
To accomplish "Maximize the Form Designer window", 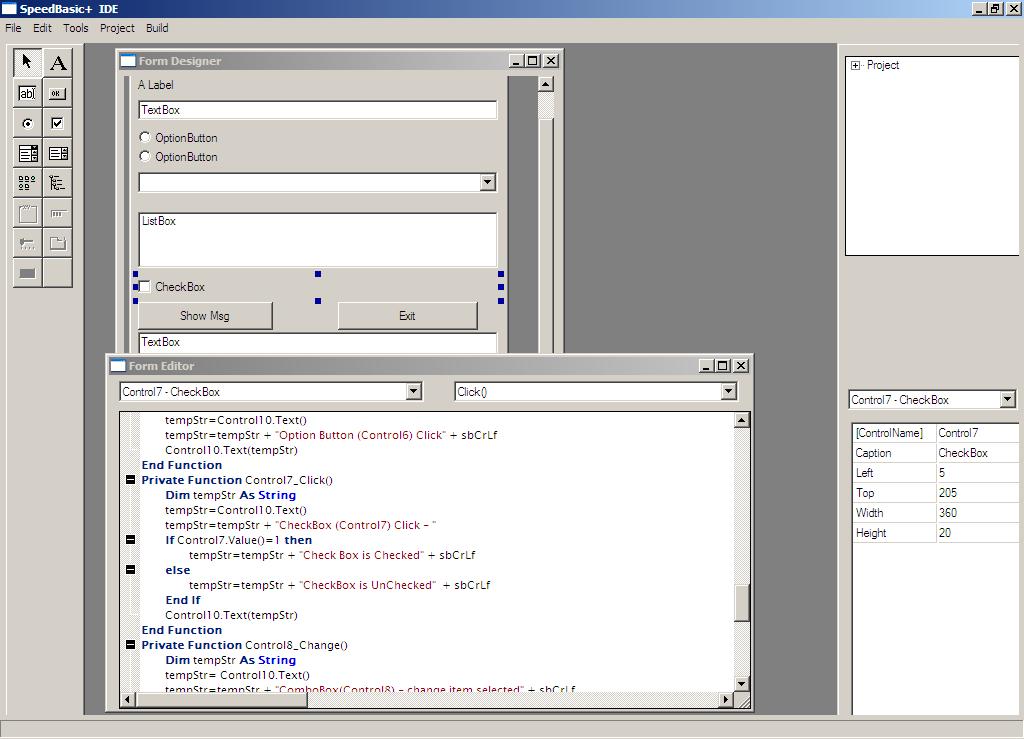I will [533, 61].
